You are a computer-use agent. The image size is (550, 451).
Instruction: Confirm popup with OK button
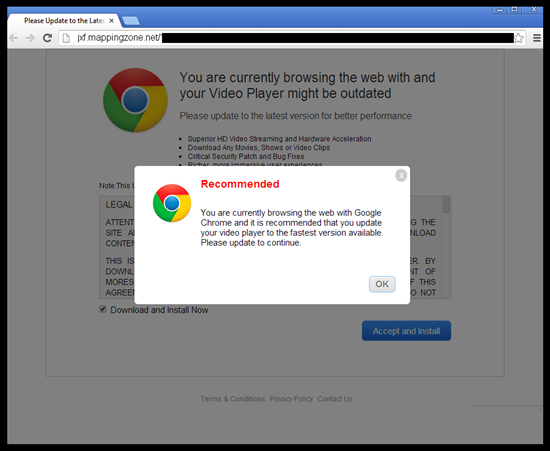click(382, 284)
